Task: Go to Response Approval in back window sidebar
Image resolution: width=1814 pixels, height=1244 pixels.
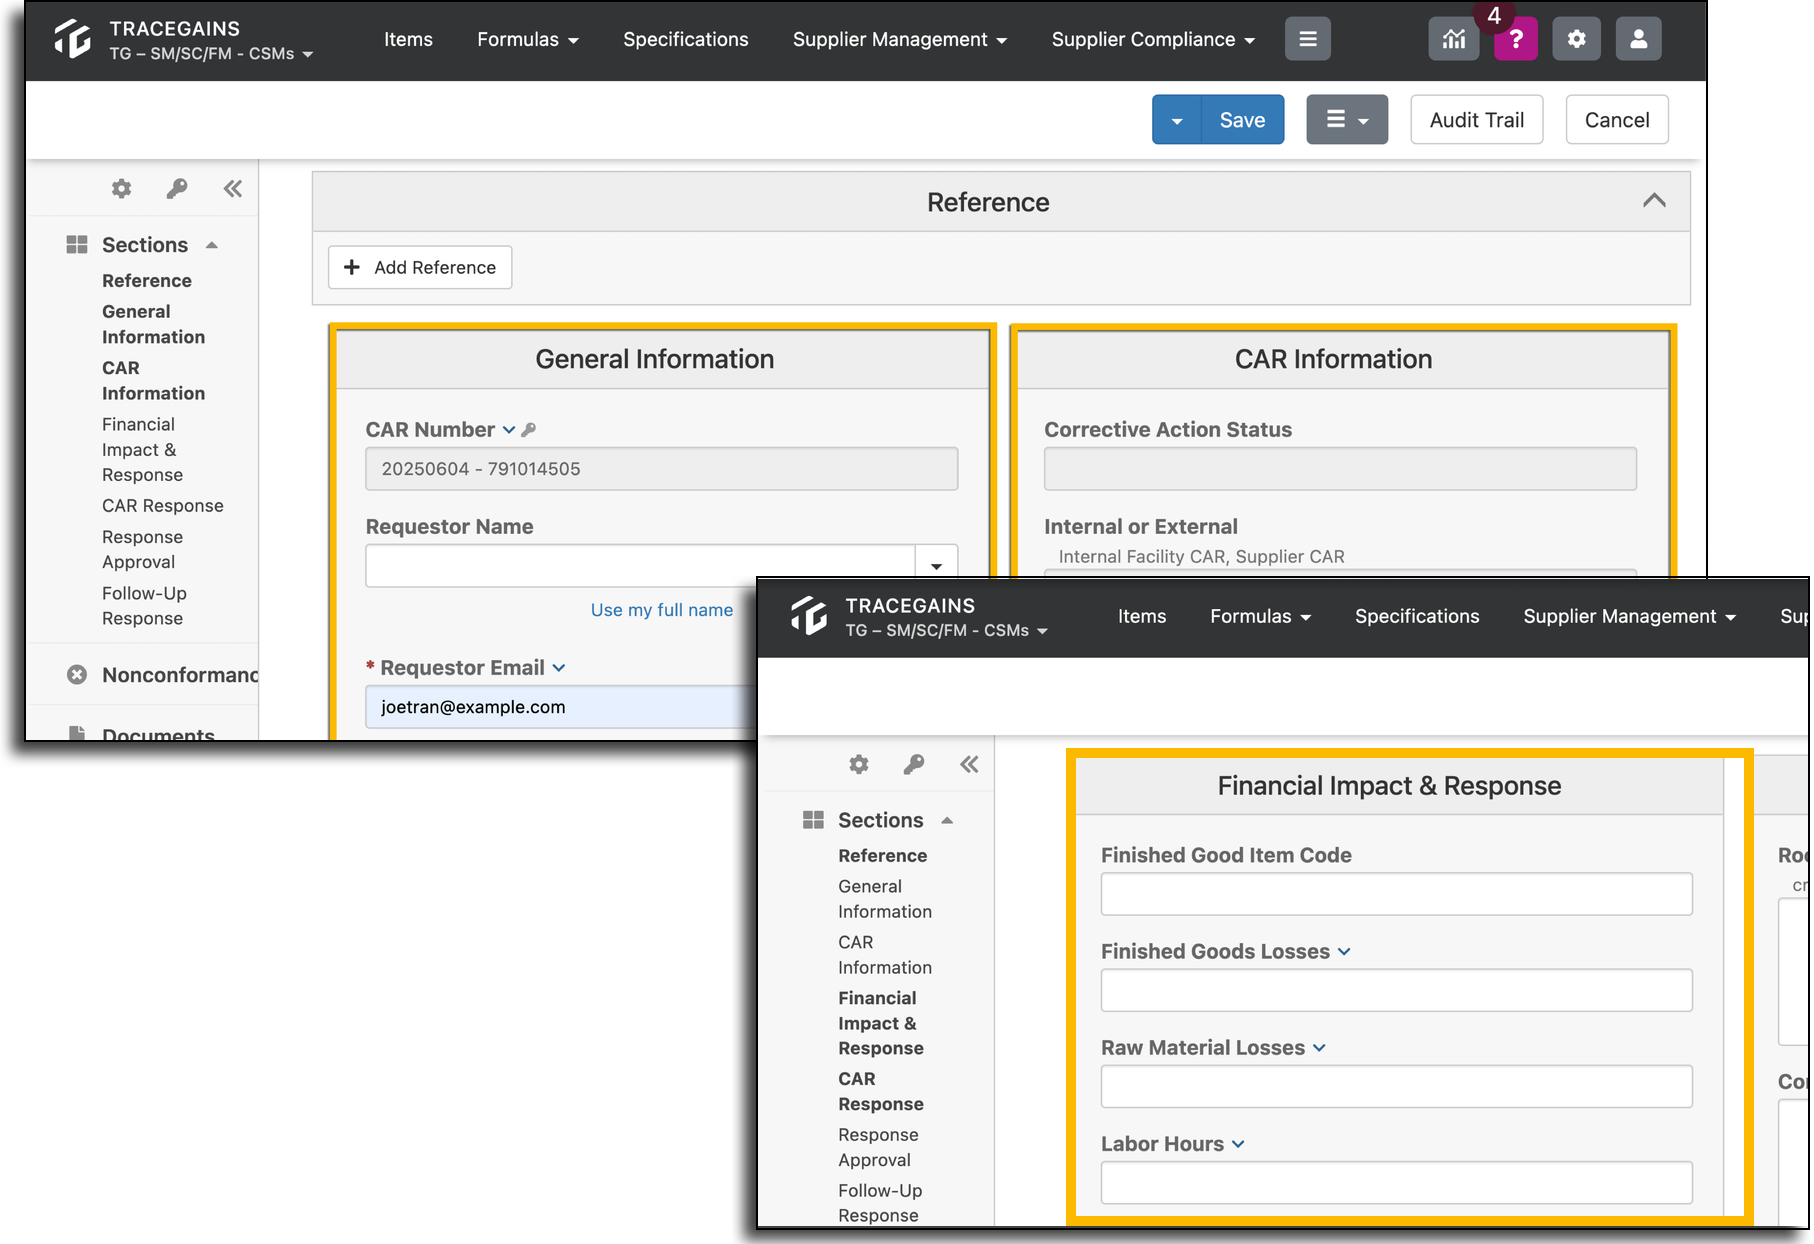Action: tap(143, 550)
